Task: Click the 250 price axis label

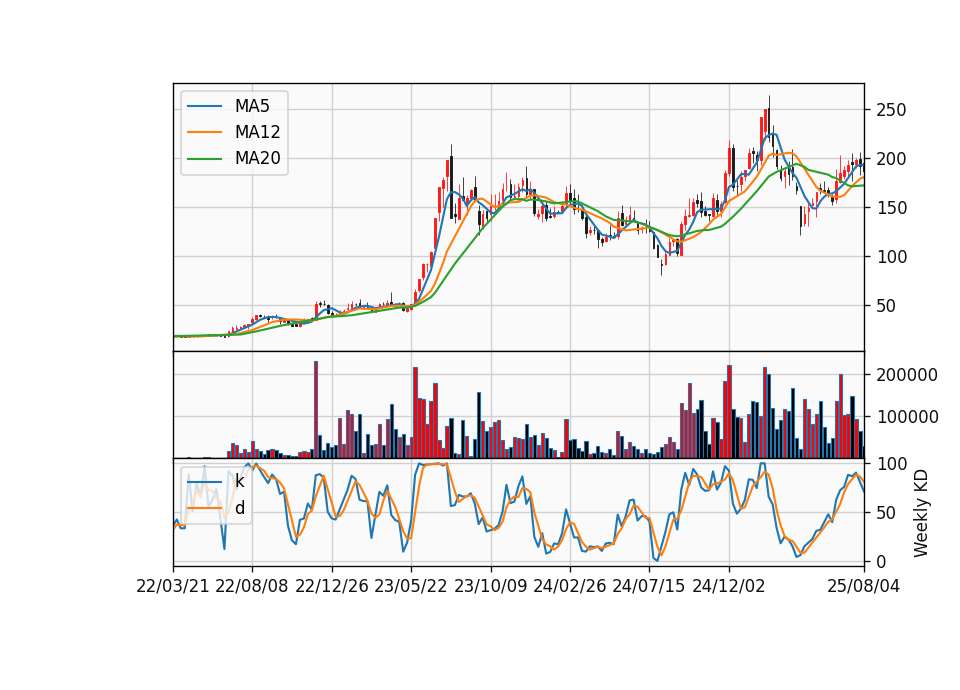Action: click(891, 110)
